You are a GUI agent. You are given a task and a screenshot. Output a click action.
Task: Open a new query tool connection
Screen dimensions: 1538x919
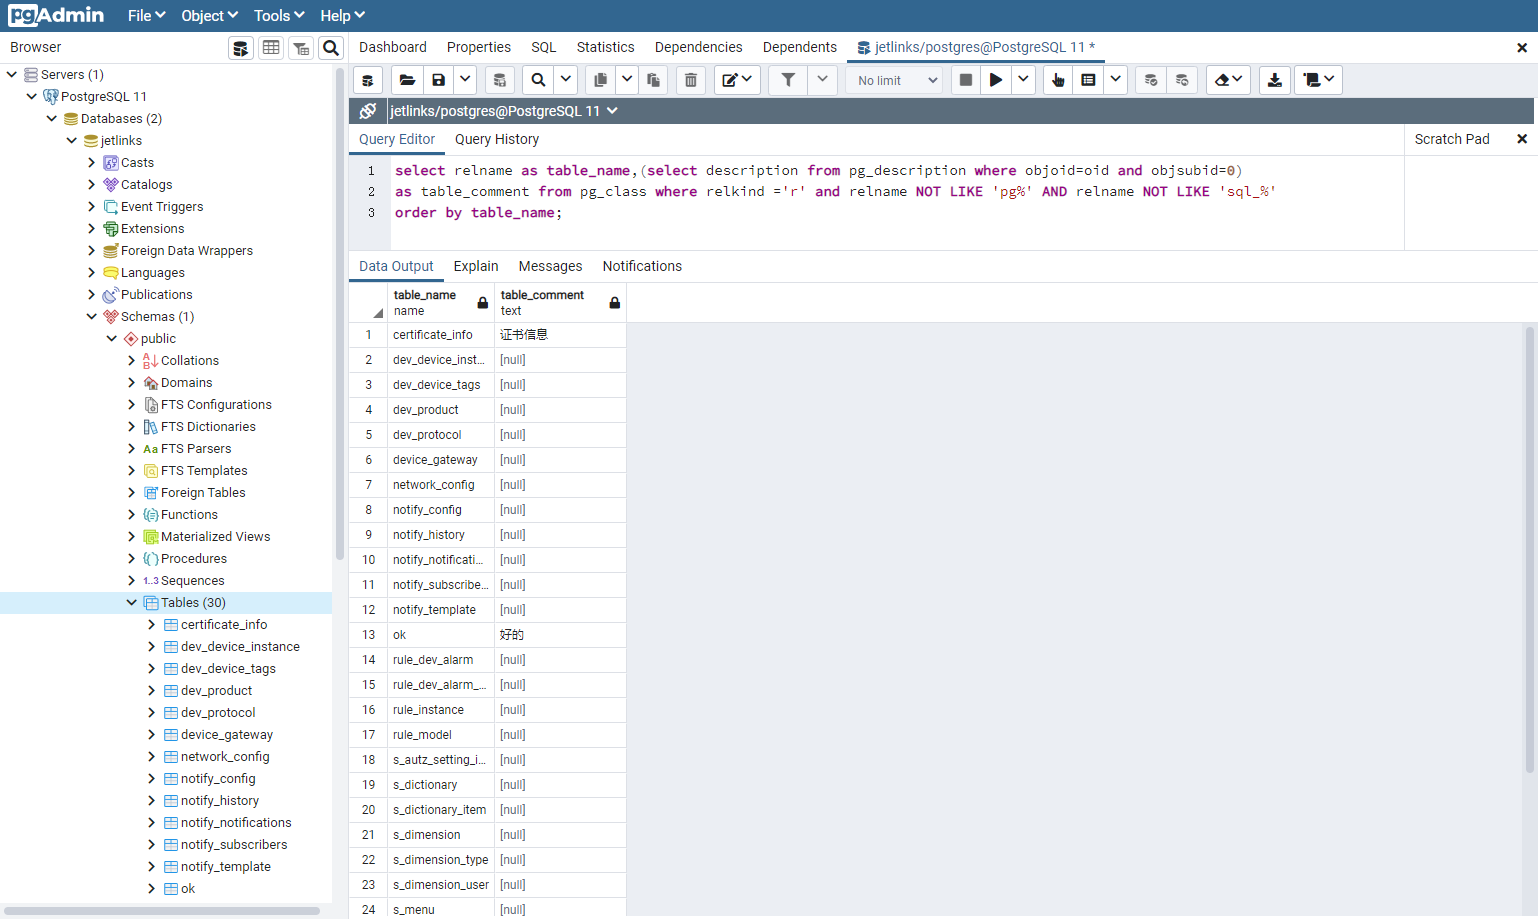point(368,80)
